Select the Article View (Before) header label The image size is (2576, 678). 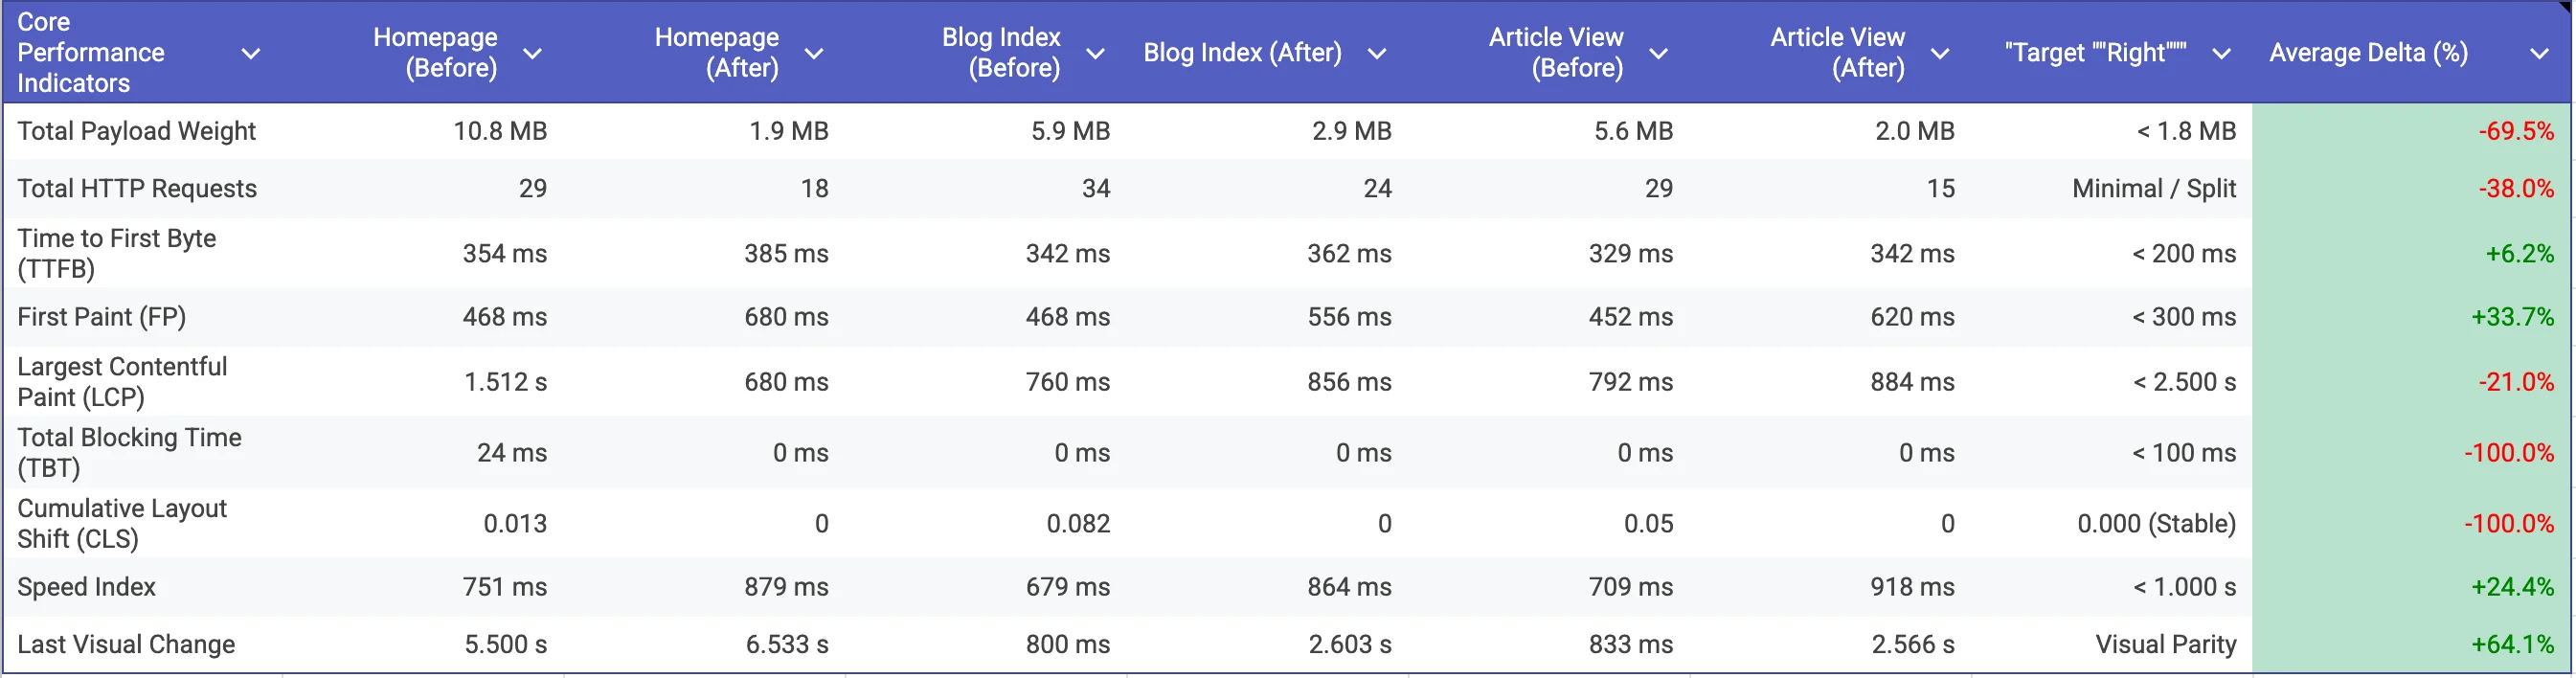[1556, 52]
